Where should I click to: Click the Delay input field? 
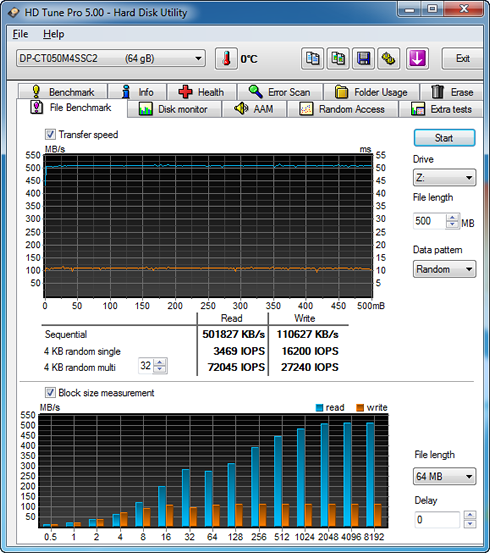tap(437, 519)
